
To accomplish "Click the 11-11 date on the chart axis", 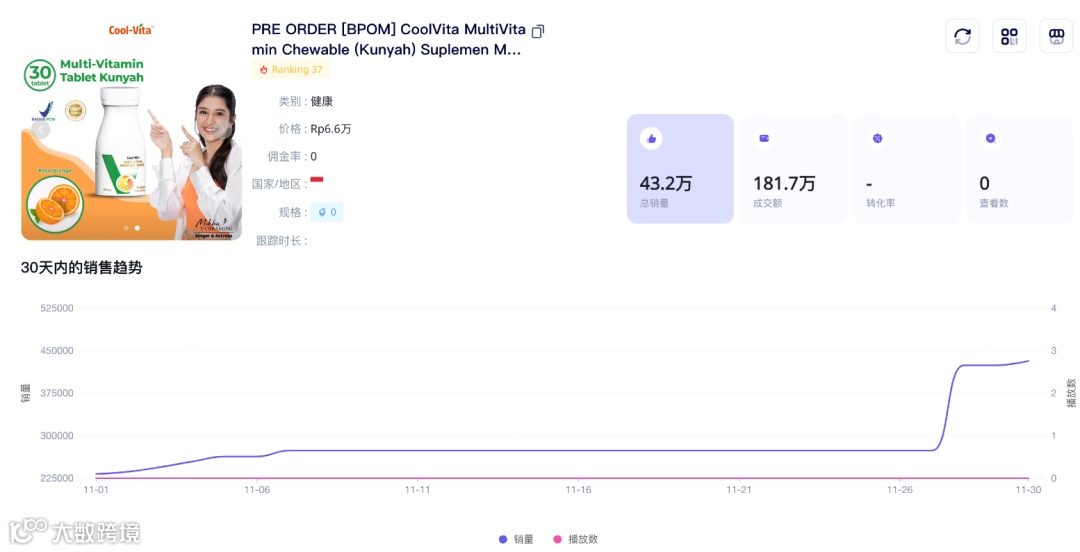I will 417,490.
